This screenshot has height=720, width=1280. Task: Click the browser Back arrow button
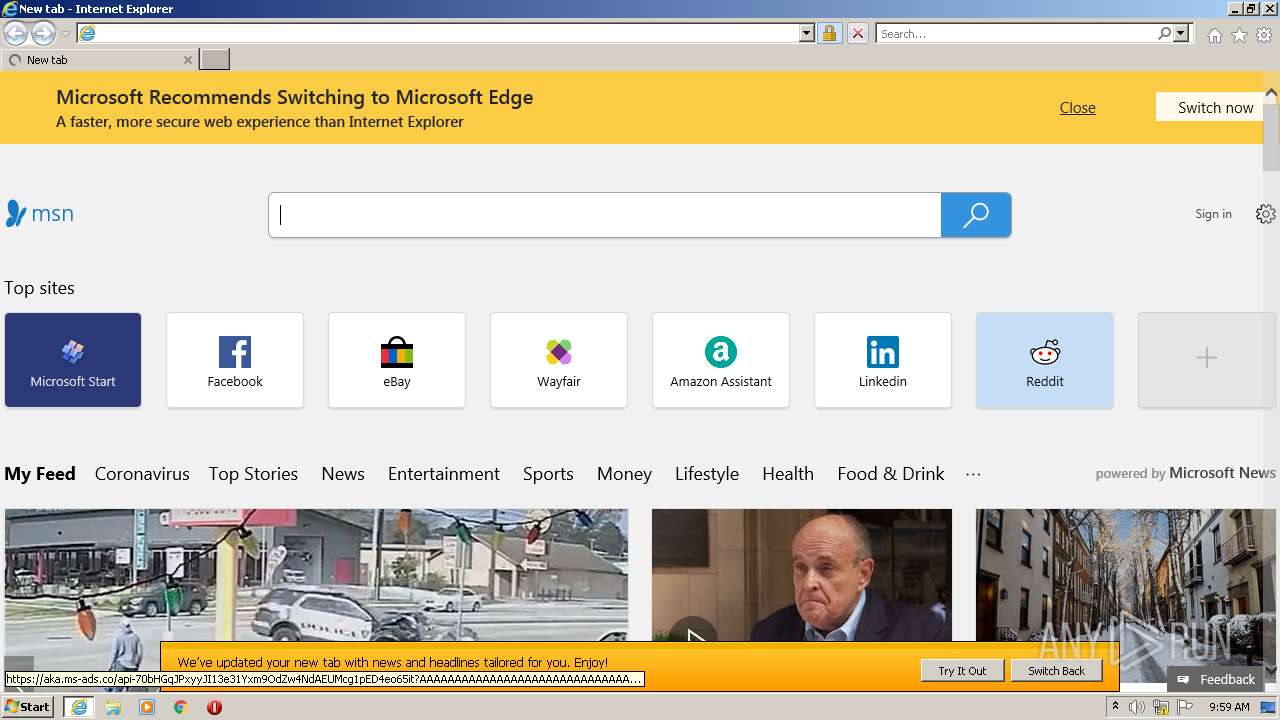coord(16,34)
